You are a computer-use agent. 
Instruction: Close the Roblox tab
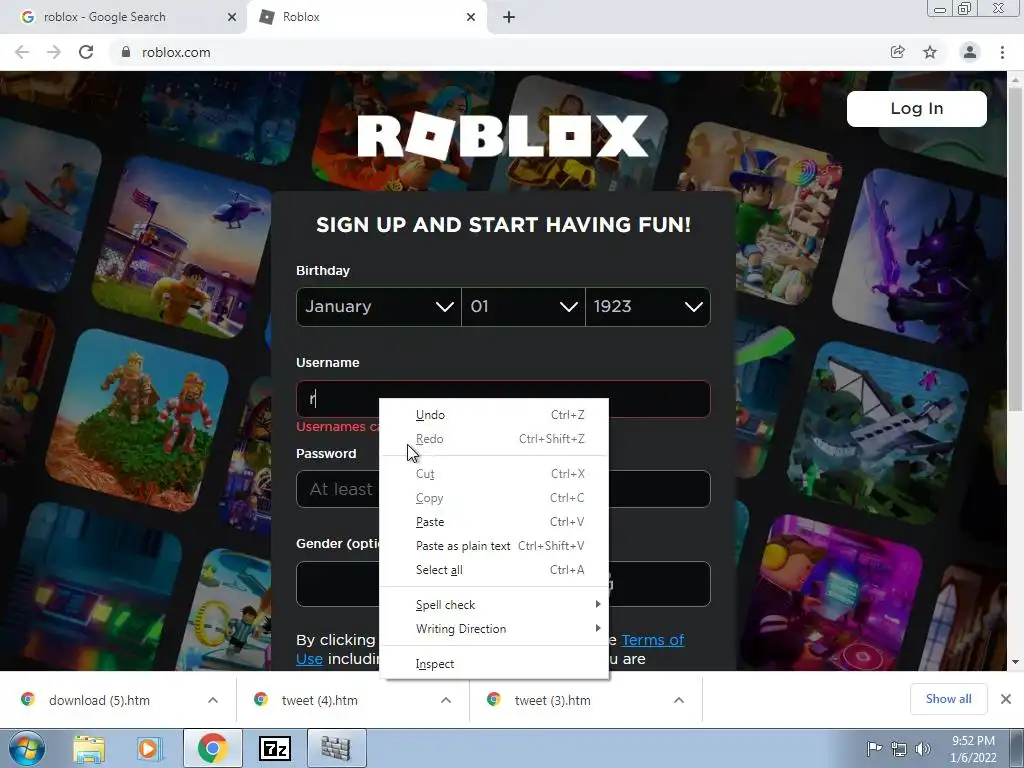[471, 17]
